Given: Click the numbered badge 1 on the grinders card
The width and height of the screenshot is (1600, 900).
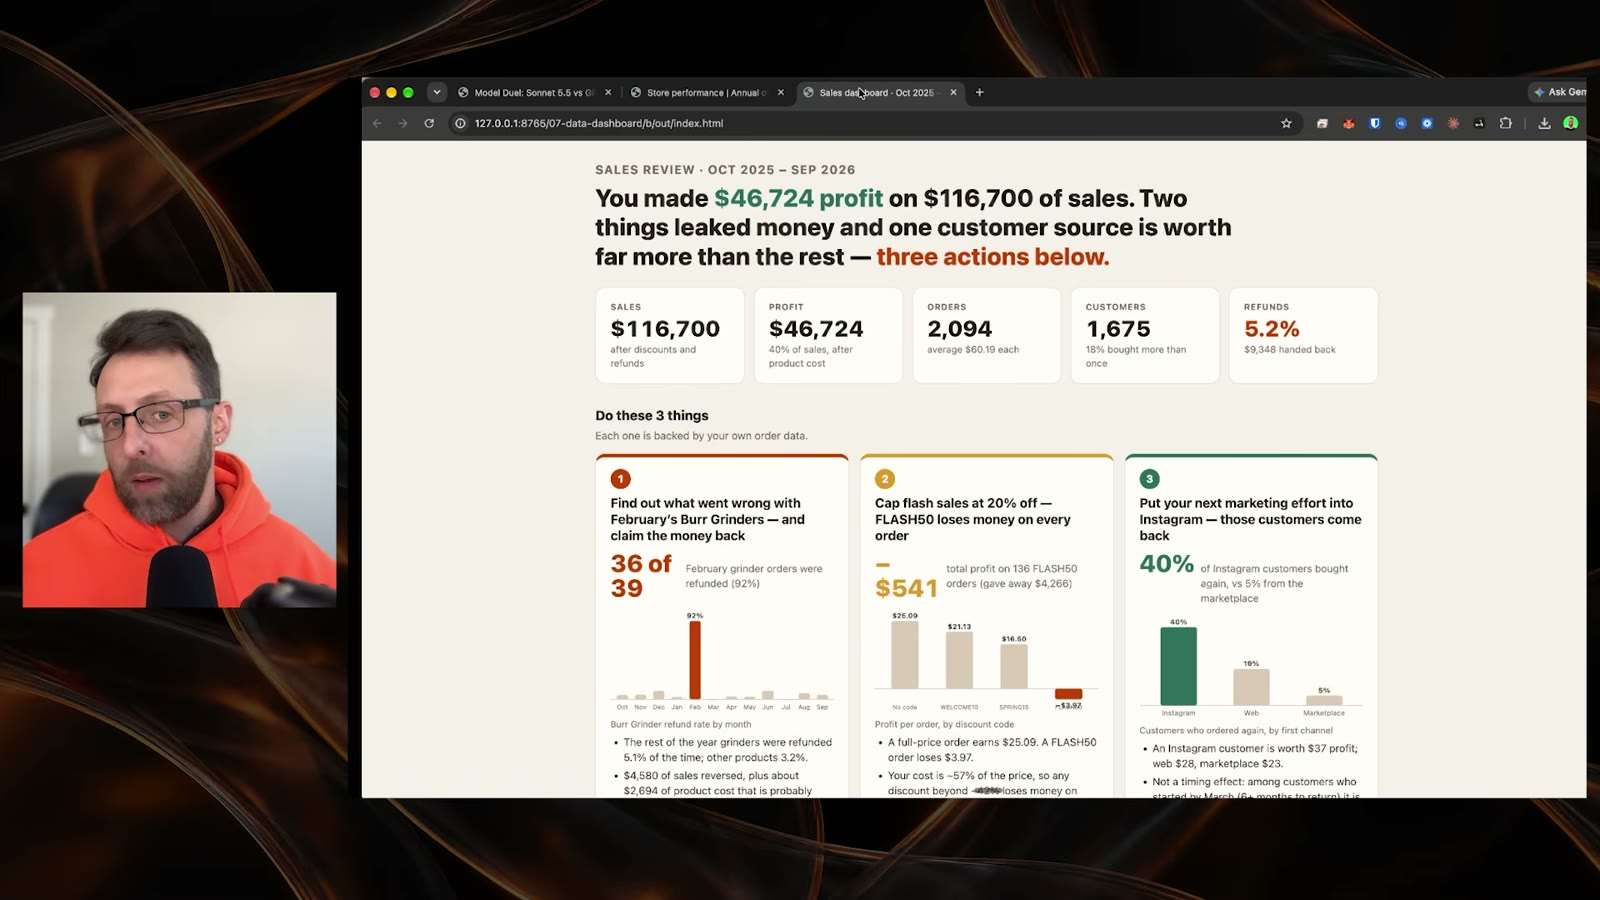Looking at the screenshot, I should pyautogui.click(x=620, y=479).
